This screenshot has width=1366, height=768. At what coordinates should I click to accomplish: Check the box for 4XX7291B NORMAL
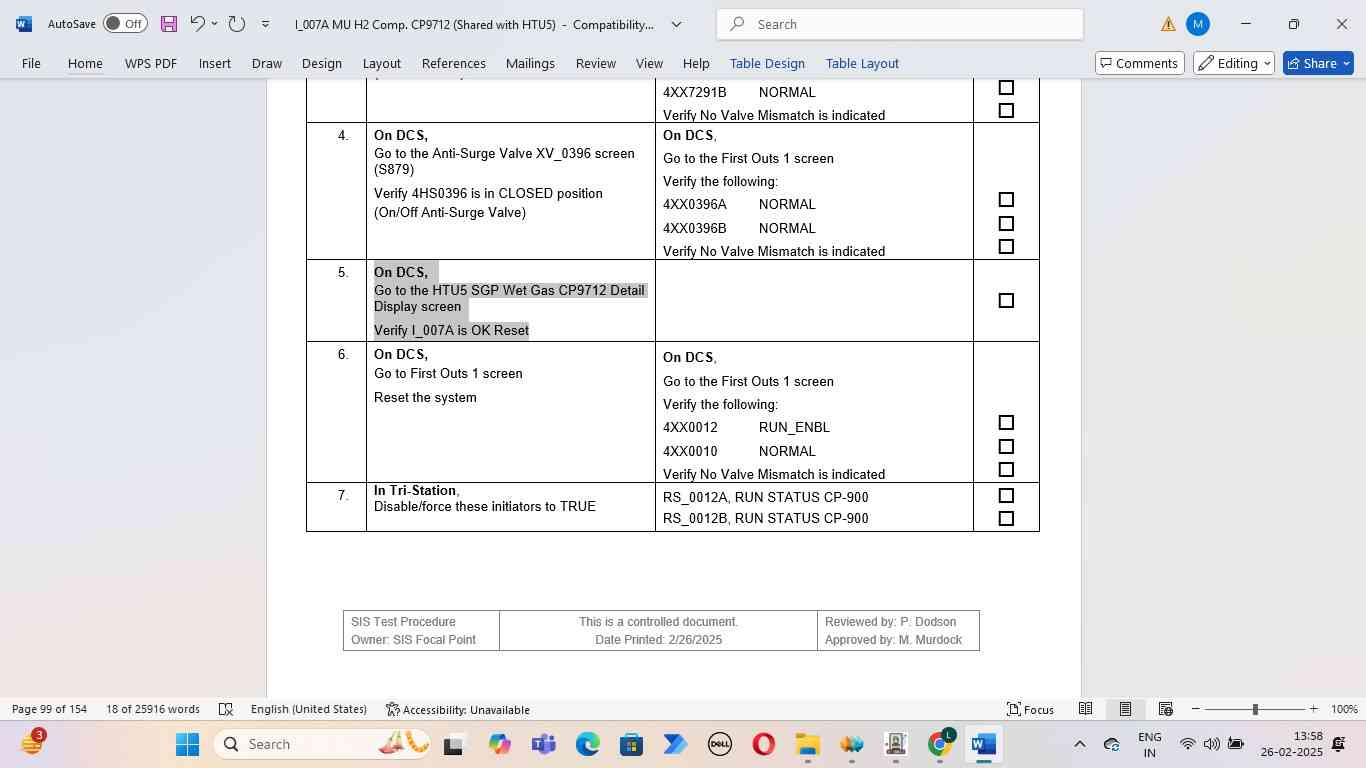[x=1006, y=88]
